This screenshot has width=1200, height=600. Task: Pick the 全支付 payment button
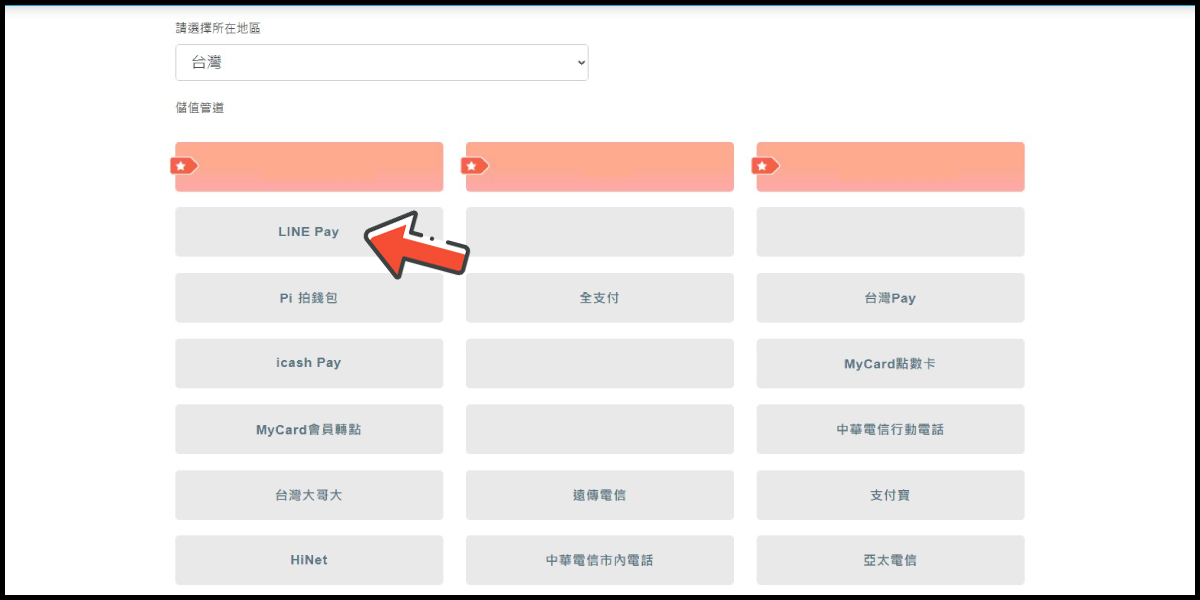600,298
